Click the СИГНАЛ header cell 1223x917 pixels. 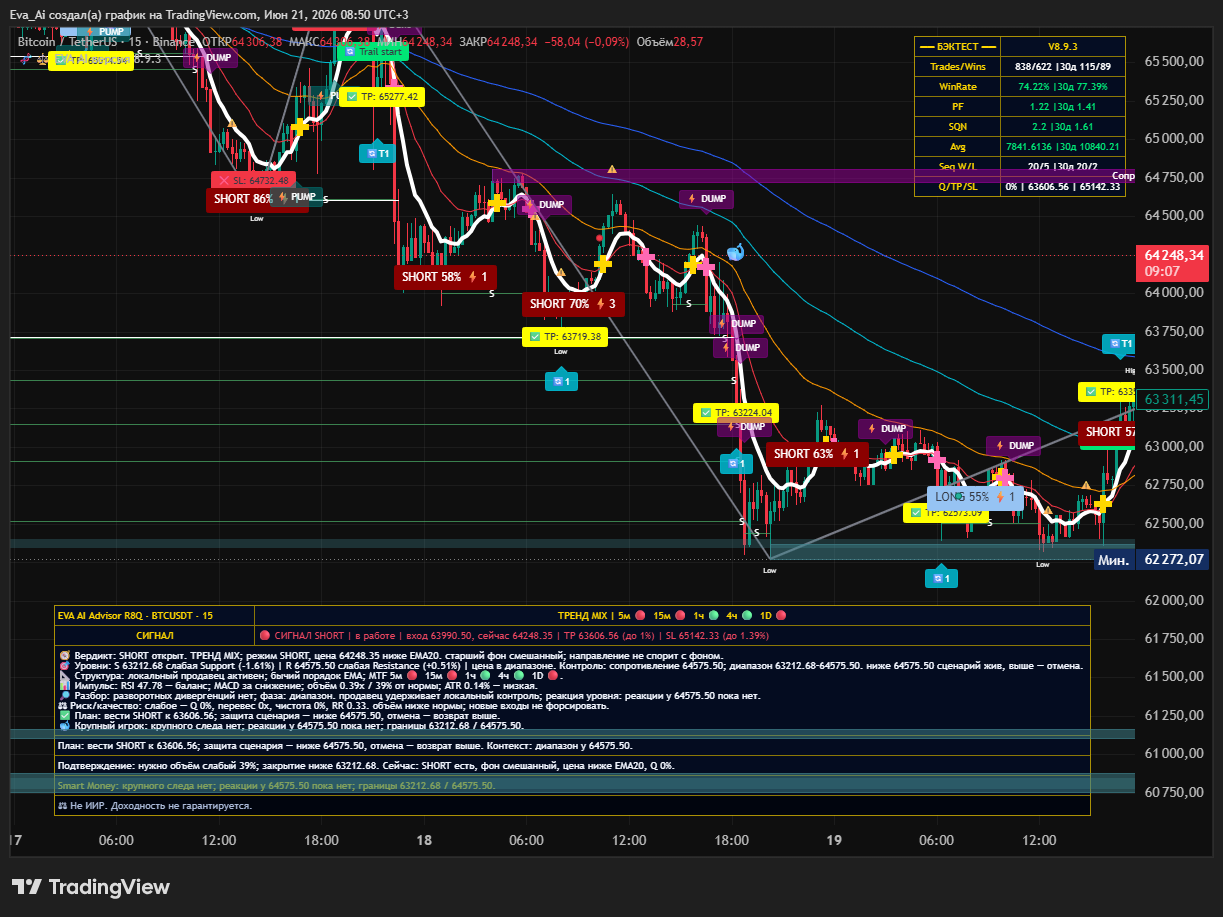(x=154, y=635)
